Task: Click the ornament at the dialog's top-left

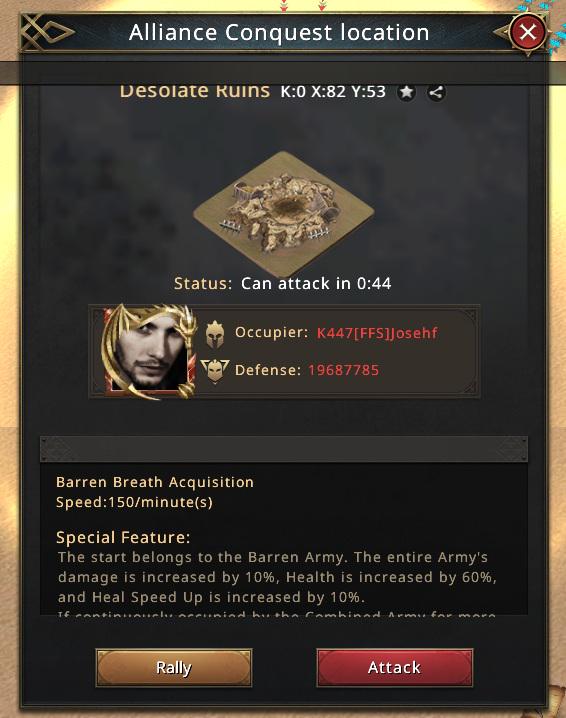Action: 48,32
